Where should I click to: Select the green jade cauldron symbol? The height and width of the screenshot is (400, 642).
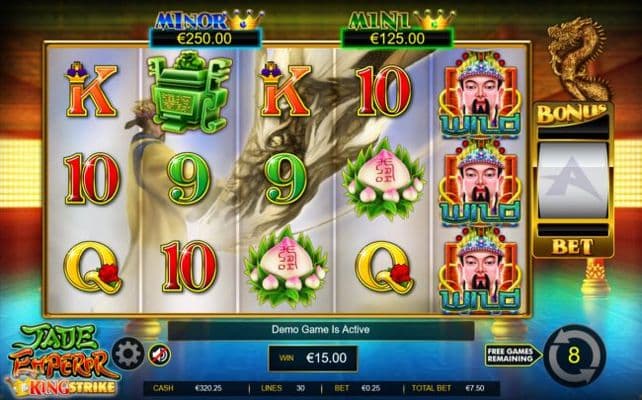click(189, 91)
